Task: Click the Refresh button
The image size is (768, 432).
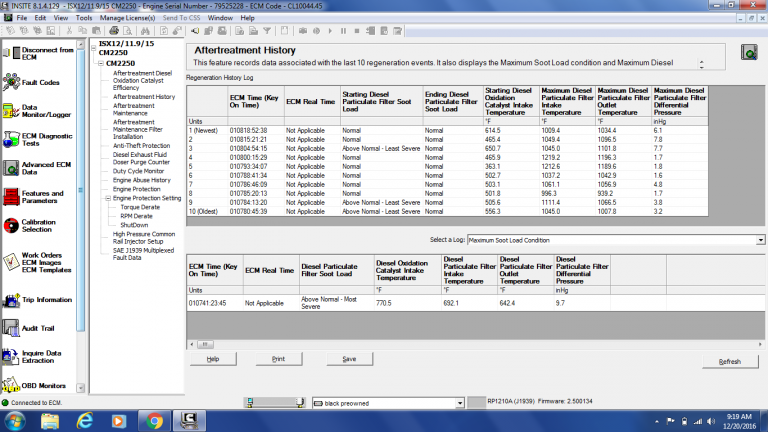Action: tap(729, 361)
